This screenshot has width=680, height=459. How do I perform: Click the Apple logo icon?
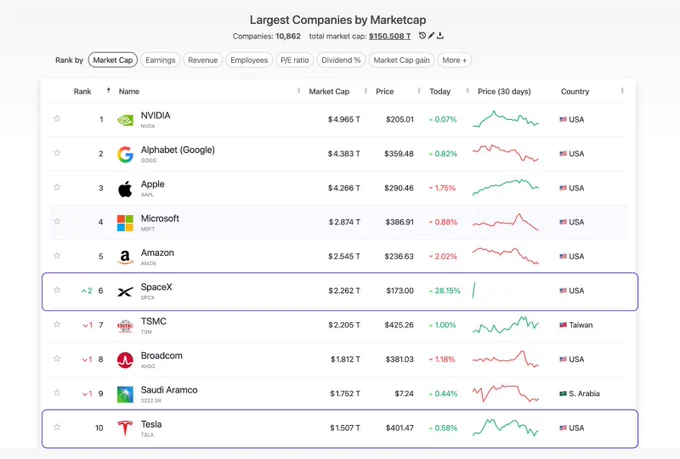(x=125, y=189)
